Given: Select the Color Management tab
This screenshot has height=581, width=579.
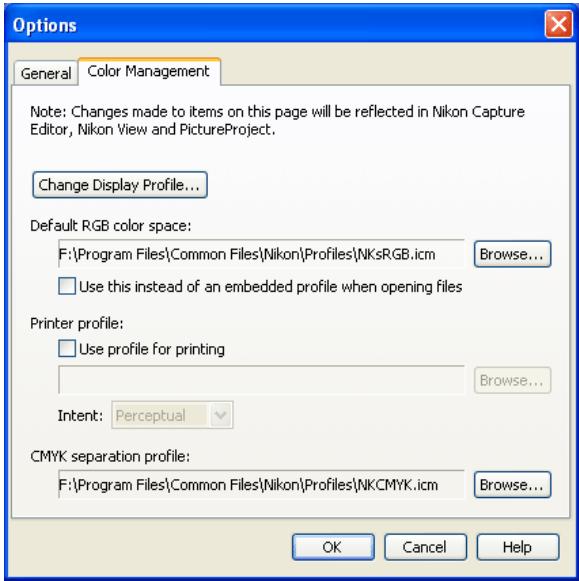Looking at the screenshot, I should (x=149, y=71).
